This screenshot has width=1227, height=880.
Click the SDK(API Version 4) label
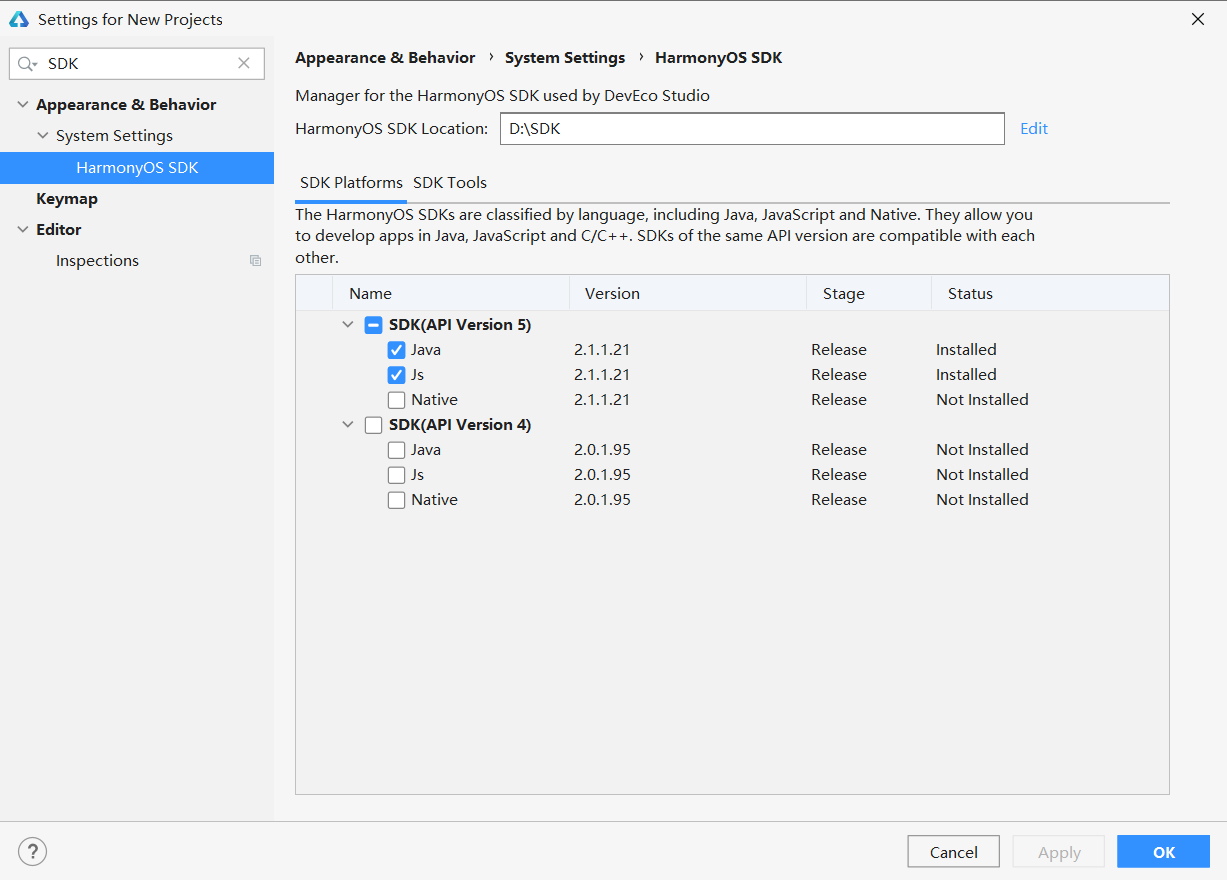coord(460,425)
